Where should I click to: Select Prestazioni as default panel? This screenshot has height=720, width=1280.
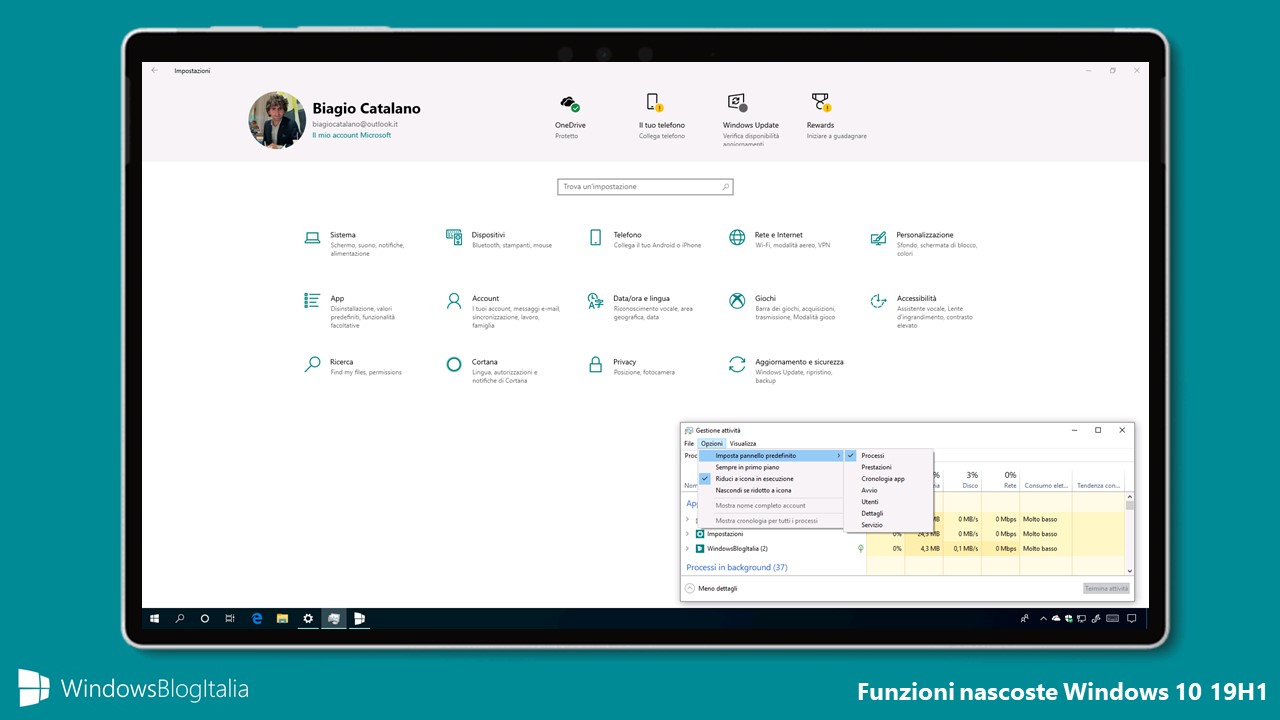(x=889, y=467)
